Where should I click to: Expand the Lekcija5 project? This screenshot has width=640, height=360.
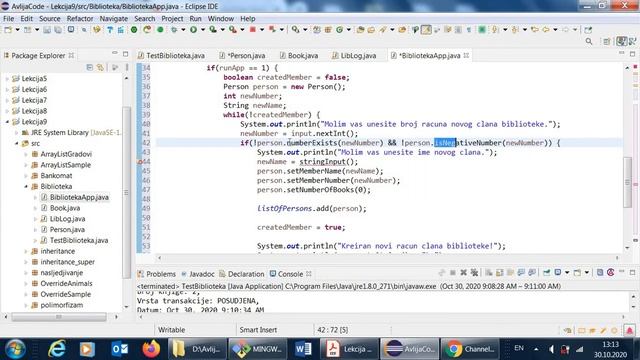tap(7, 78)
